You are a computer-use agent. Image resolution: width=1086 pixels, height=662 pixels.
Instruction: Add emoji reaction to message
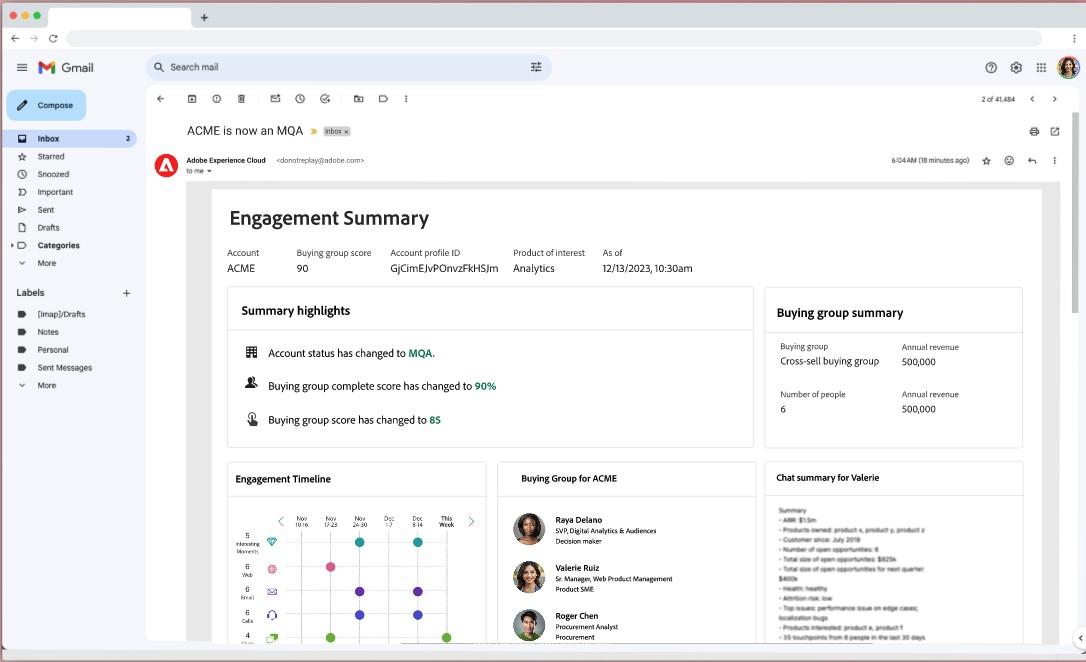(x=1009, y=161)
